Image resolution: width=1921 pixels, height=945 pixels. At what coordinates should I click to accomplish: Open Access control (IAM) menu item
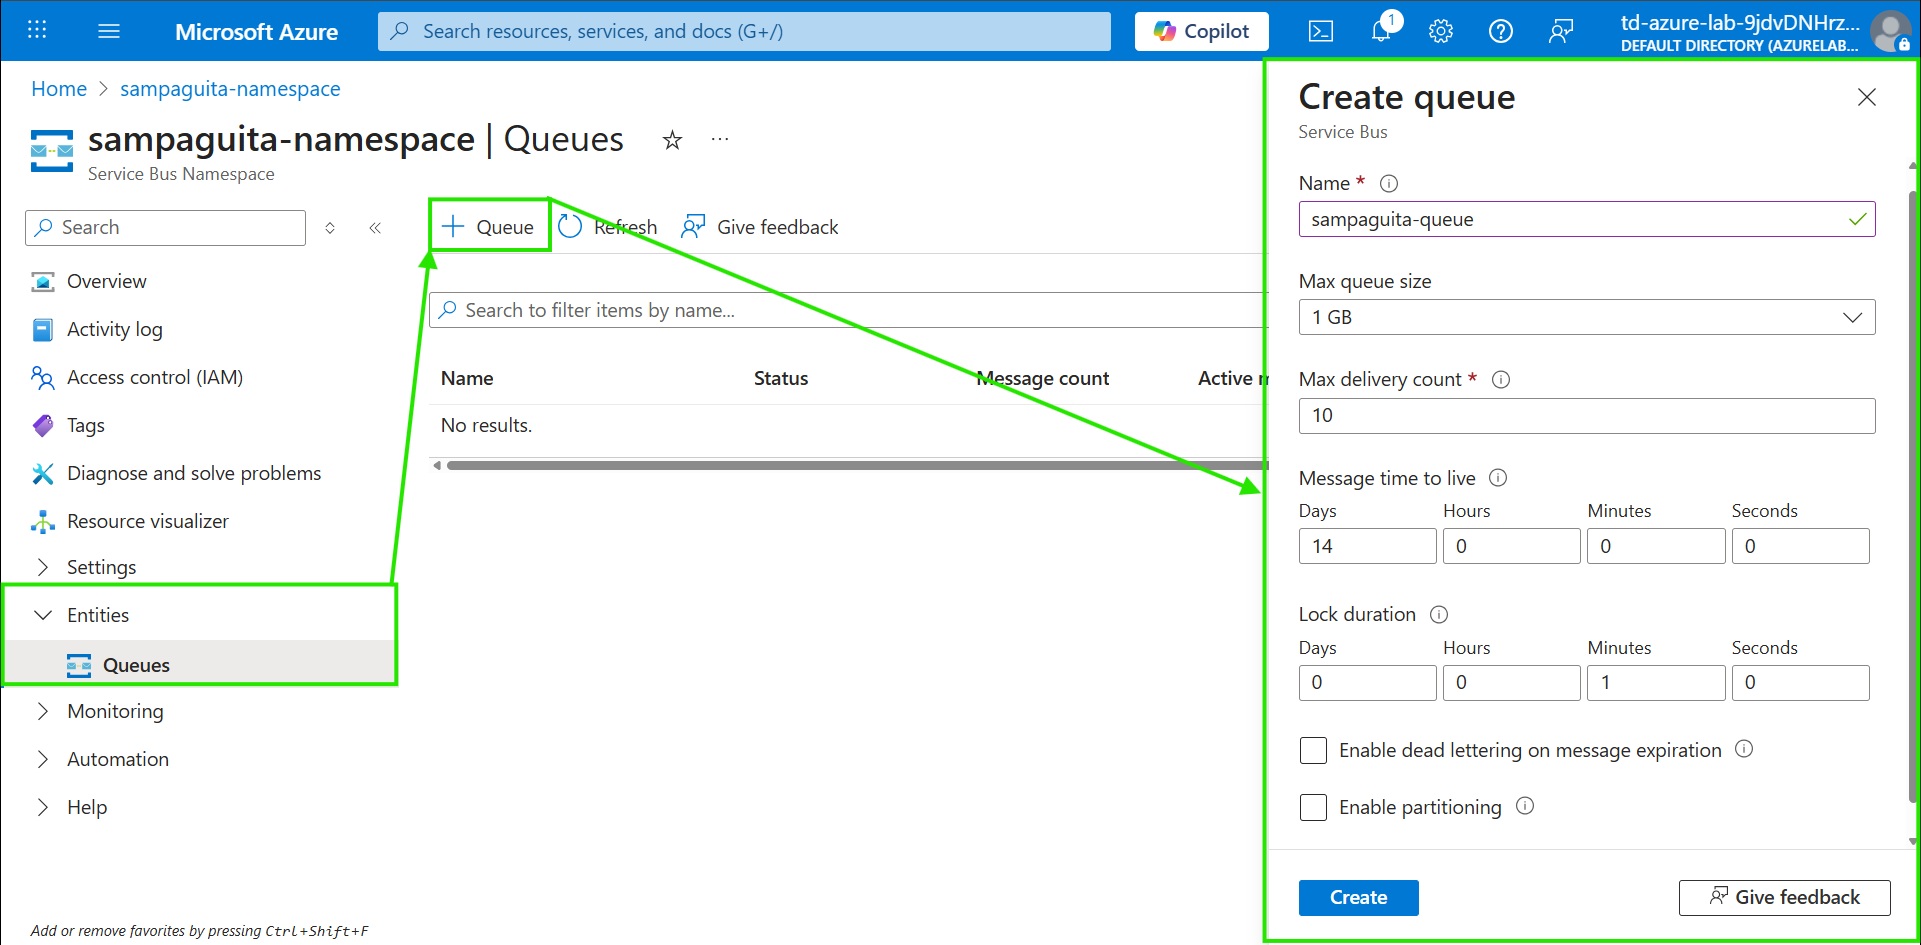pyautogui.click(x=154, y=377)
